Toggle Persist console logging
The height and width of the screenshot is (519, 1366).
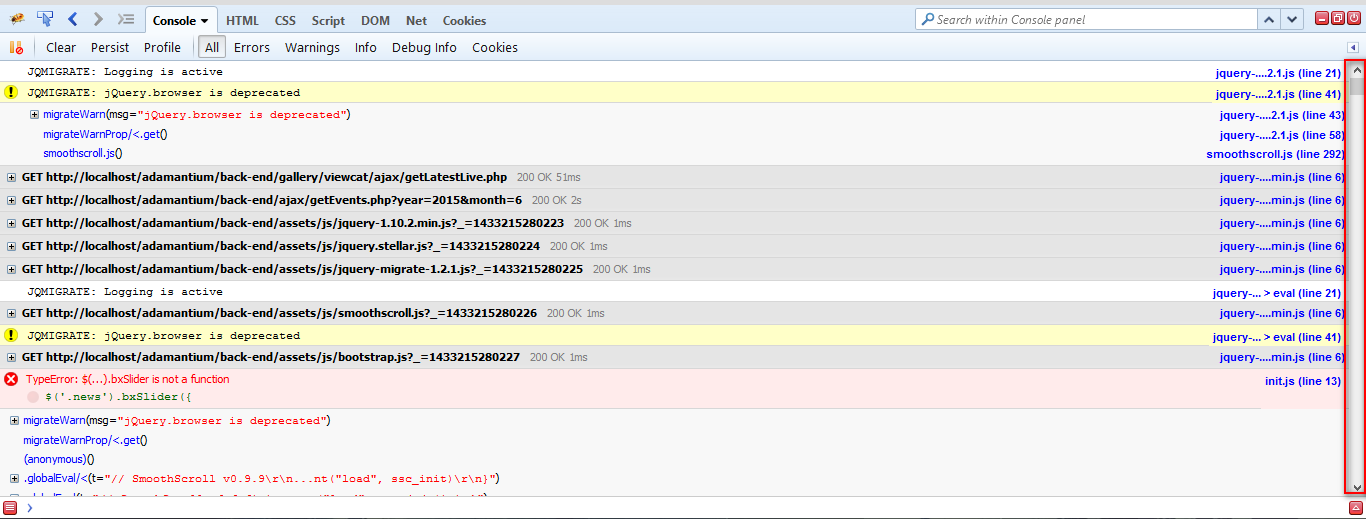(x=110, y=47)
